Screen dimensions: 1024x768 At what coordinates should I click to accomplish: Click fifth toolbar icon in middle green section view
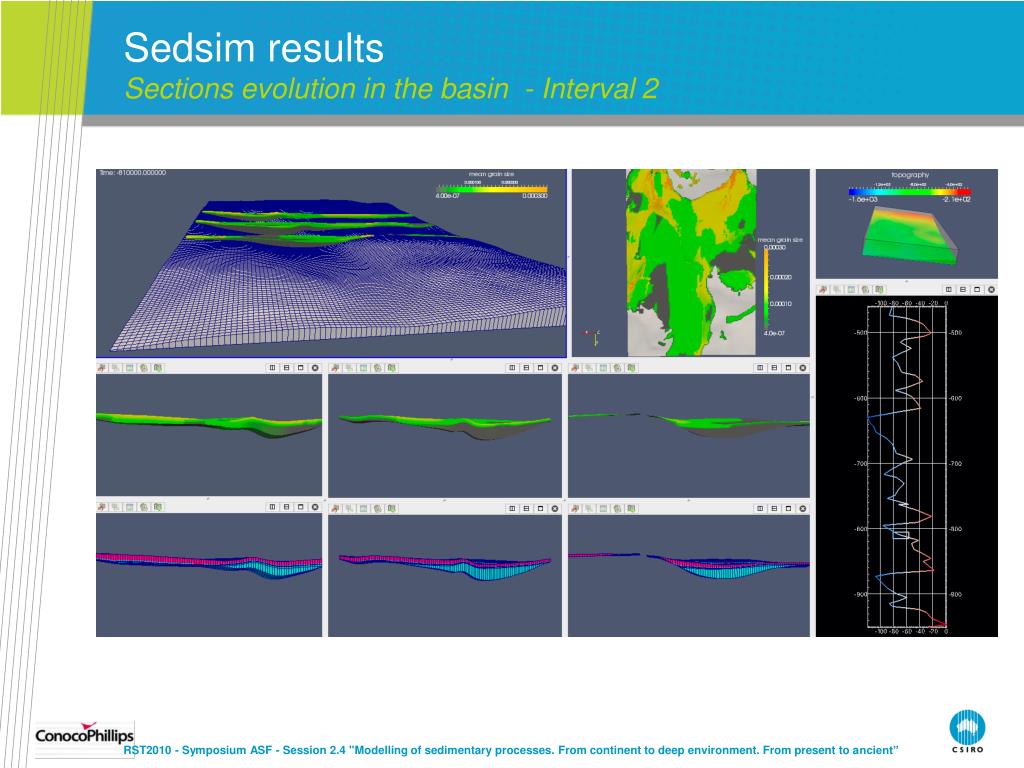pyautogui.click(x=392, y=368)
